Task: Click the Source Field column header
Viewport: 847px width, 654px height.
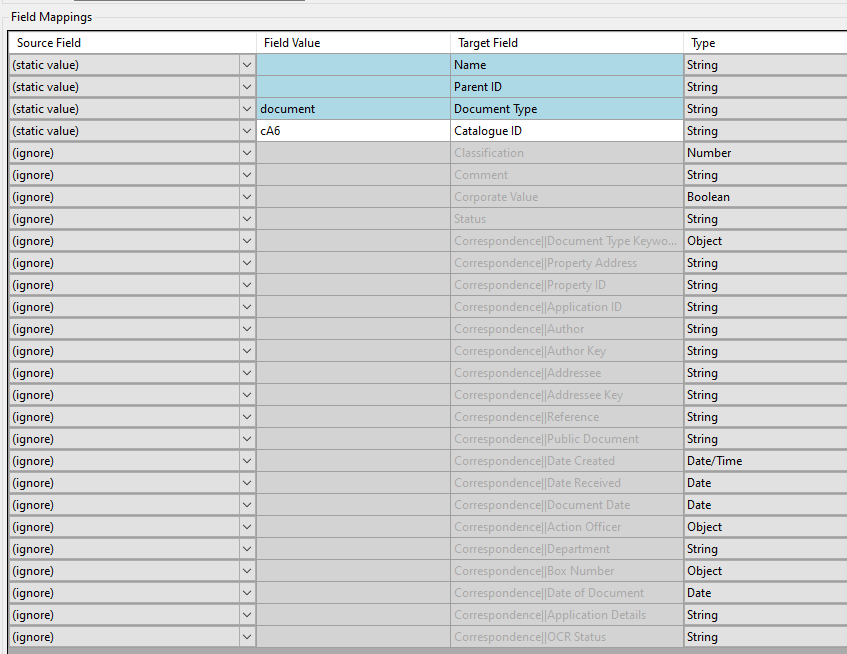Action: tap(130, 43)
